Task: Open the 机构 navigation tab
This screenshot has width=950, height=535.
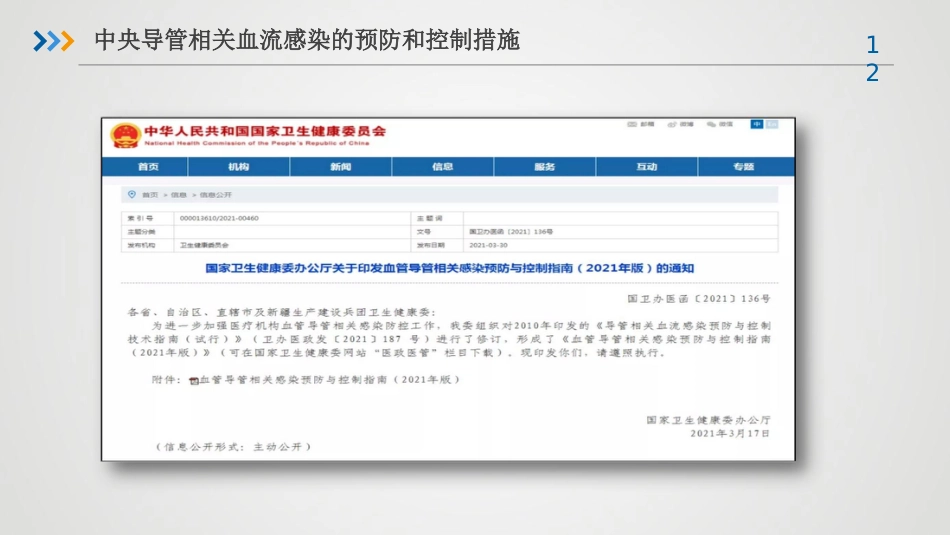Action: (239, 167)
